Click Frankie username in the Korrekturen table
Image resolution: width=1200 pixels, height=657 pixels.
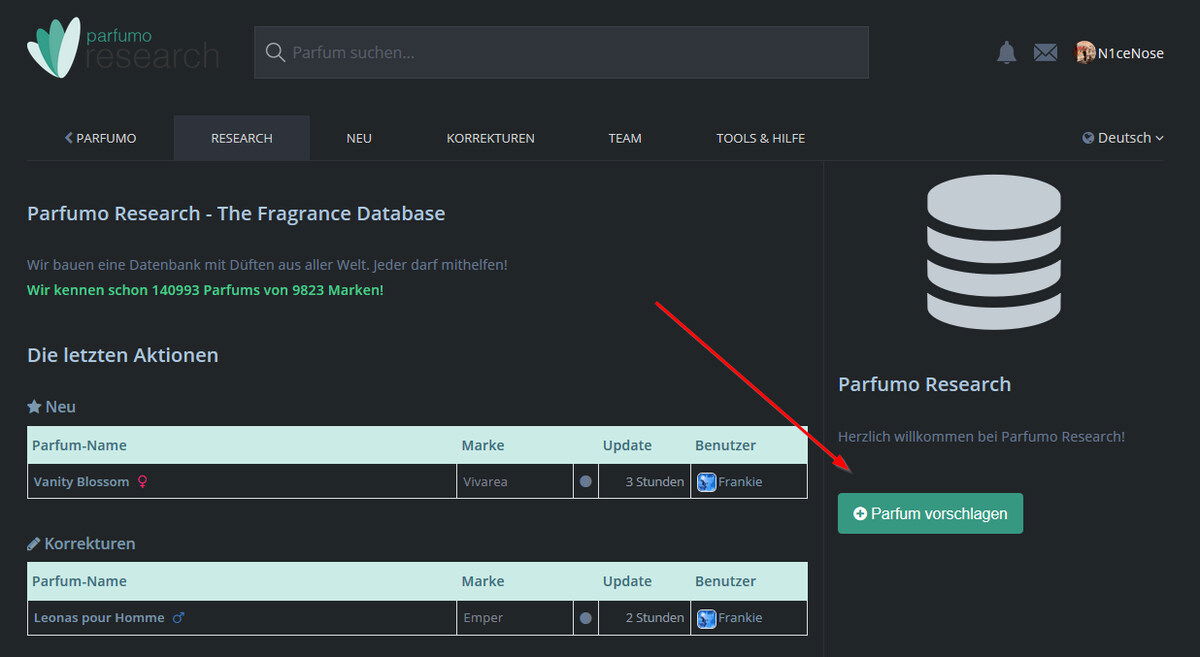740,618
